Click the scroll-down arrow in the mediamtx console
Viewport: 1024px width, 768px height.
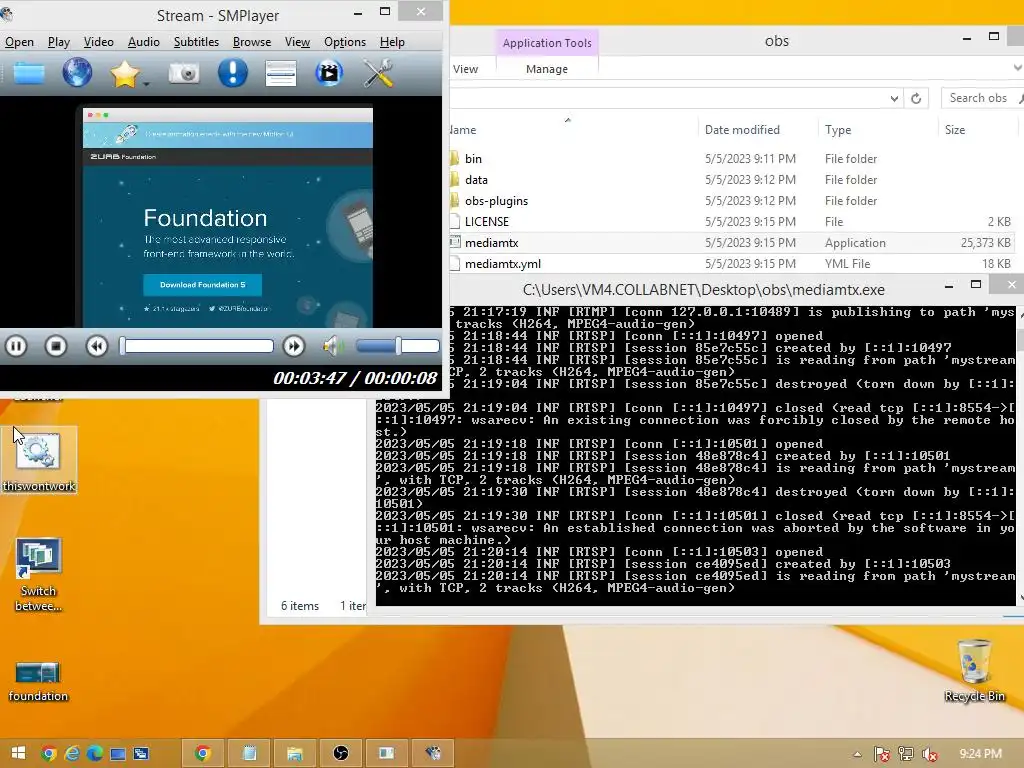pyautogui.click(x=1021, y=598)
